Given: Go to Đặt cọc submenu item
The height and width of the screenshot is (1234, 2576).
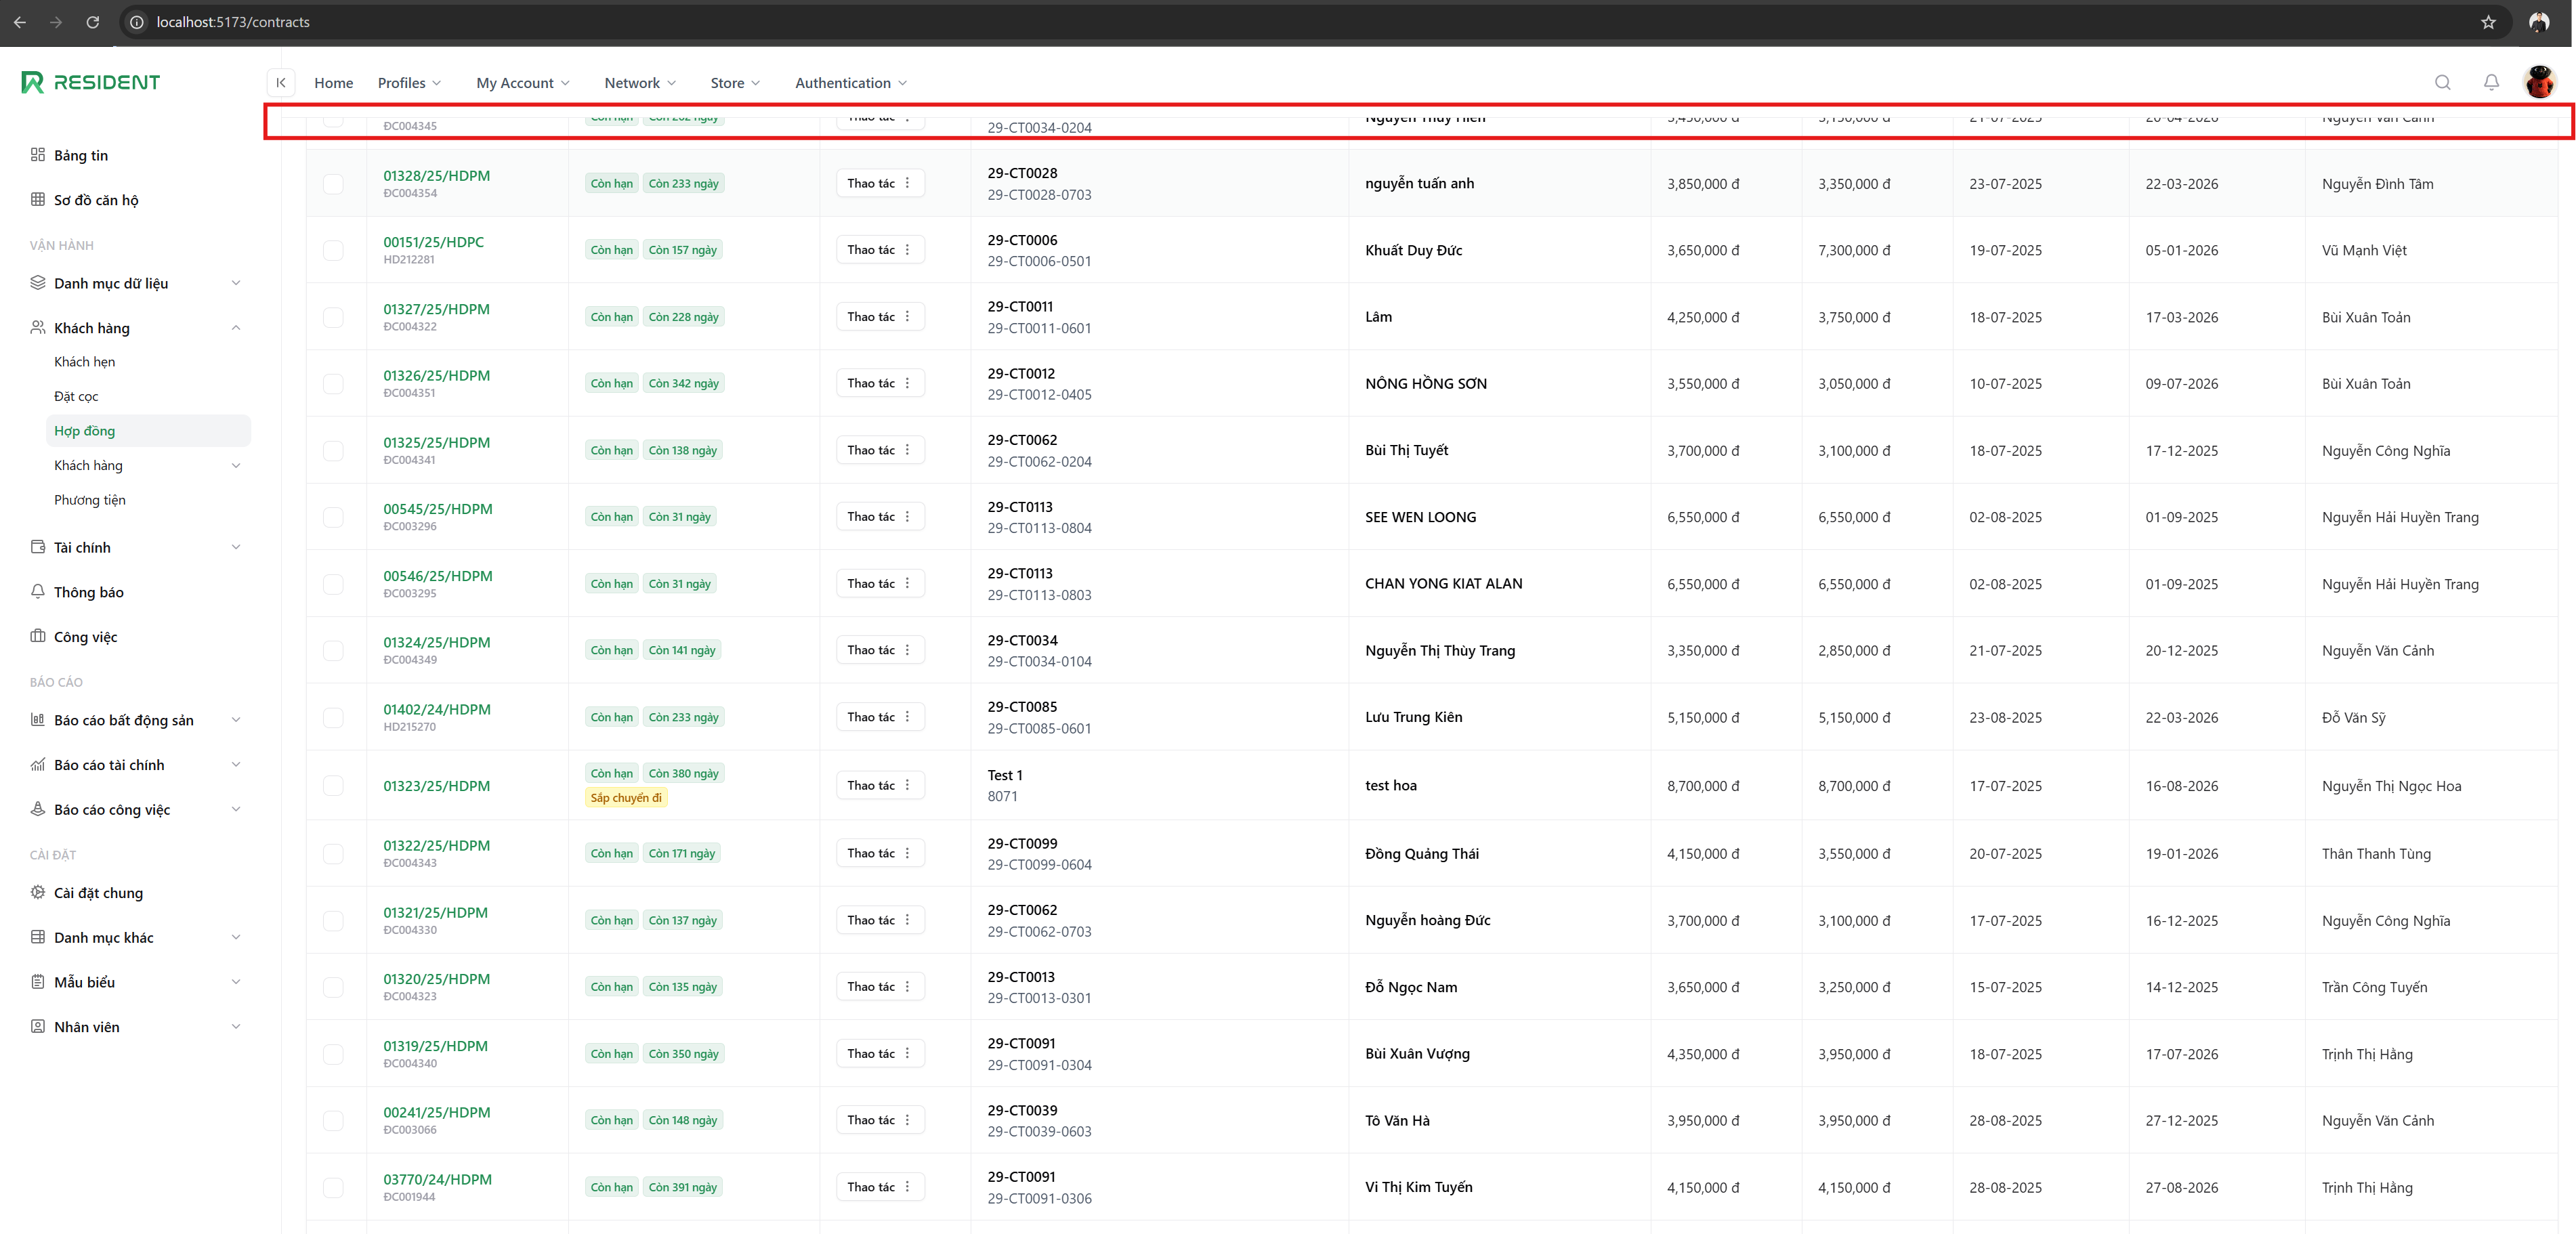Looking at the screenshot, I should (76, 396).
